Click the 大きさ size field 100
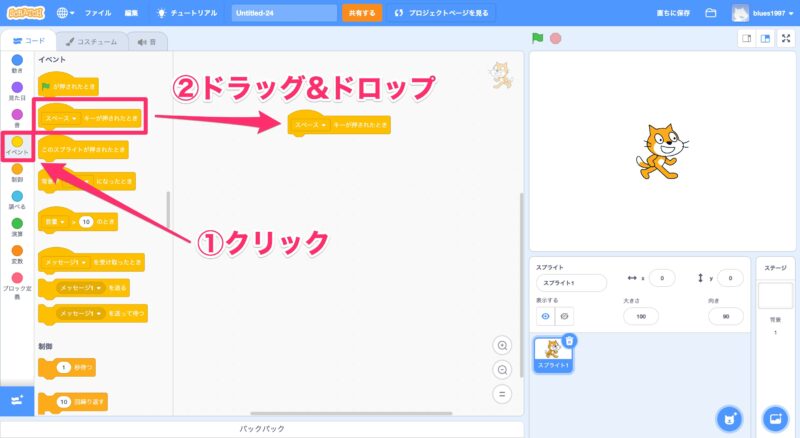The width and height of the screenshot is (800, 438). coord(641,317)
